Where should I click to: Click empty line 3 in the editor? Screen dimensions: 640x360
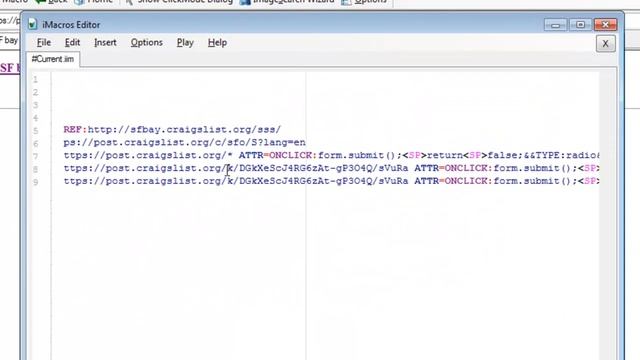325,105
